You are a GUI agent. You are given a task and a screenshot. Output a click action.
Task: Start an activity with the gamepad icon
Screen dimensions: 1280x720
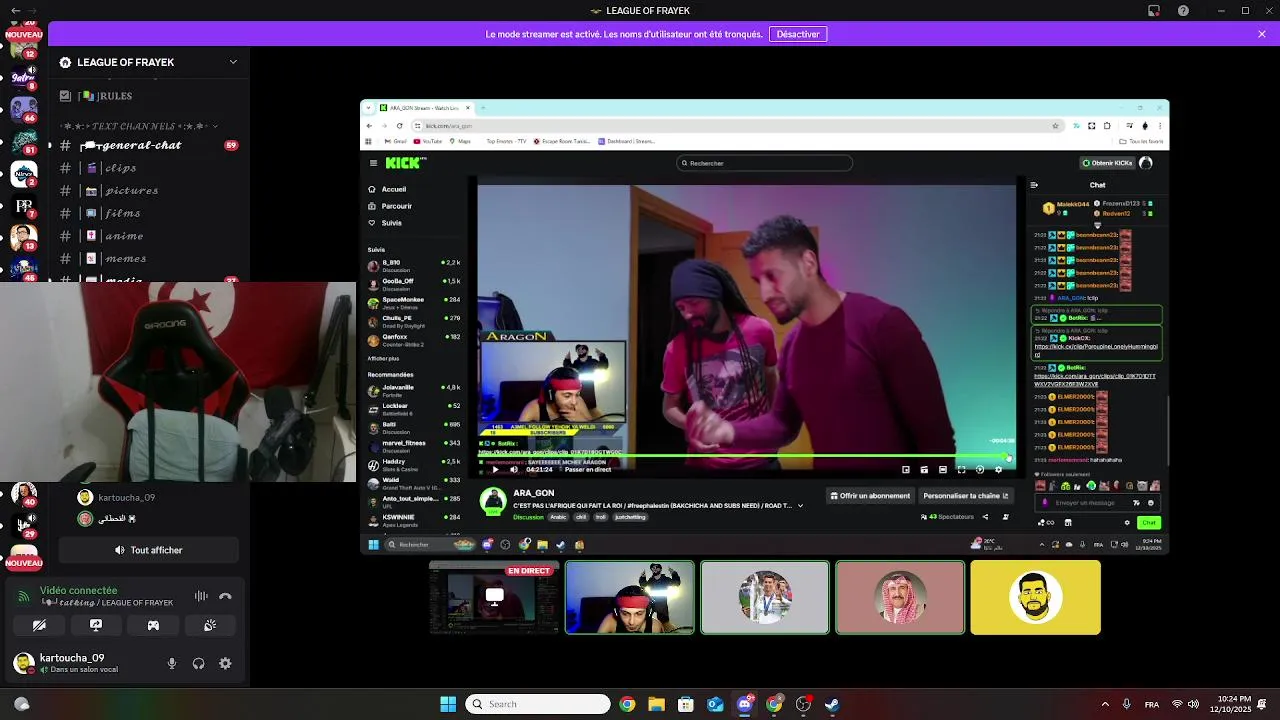coord(153,625)
